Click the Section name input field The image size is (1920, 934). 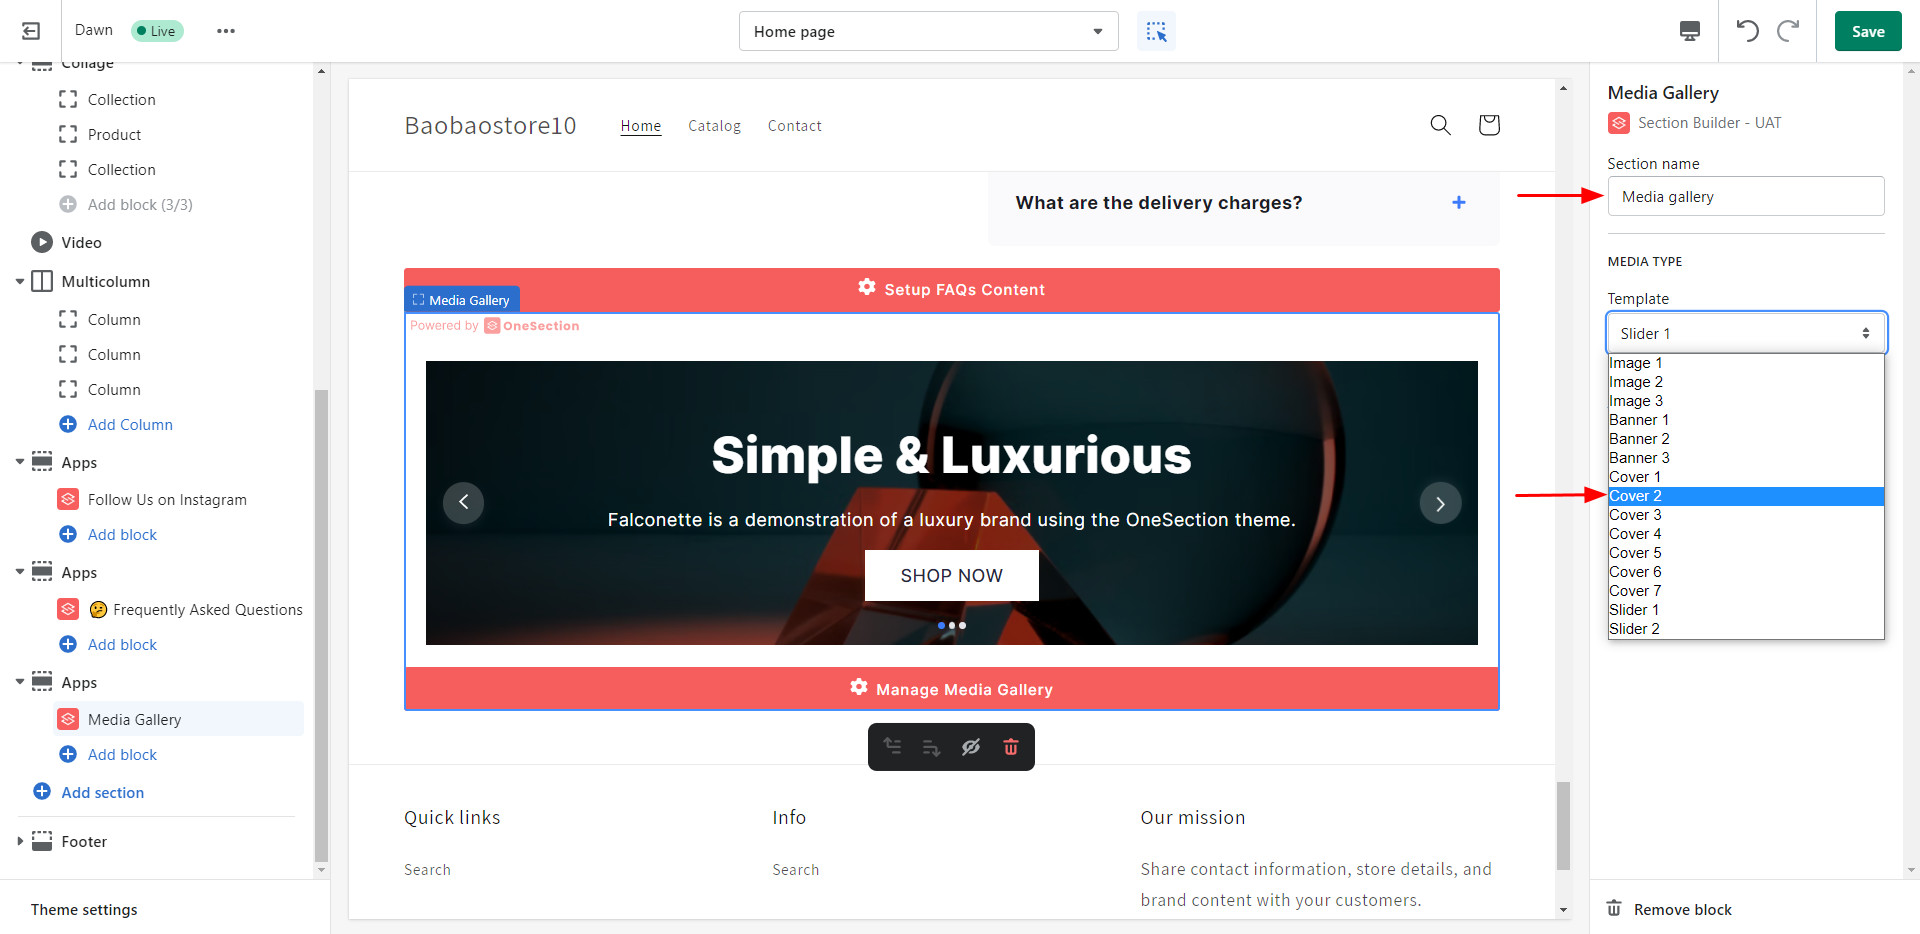point(1746,196)
